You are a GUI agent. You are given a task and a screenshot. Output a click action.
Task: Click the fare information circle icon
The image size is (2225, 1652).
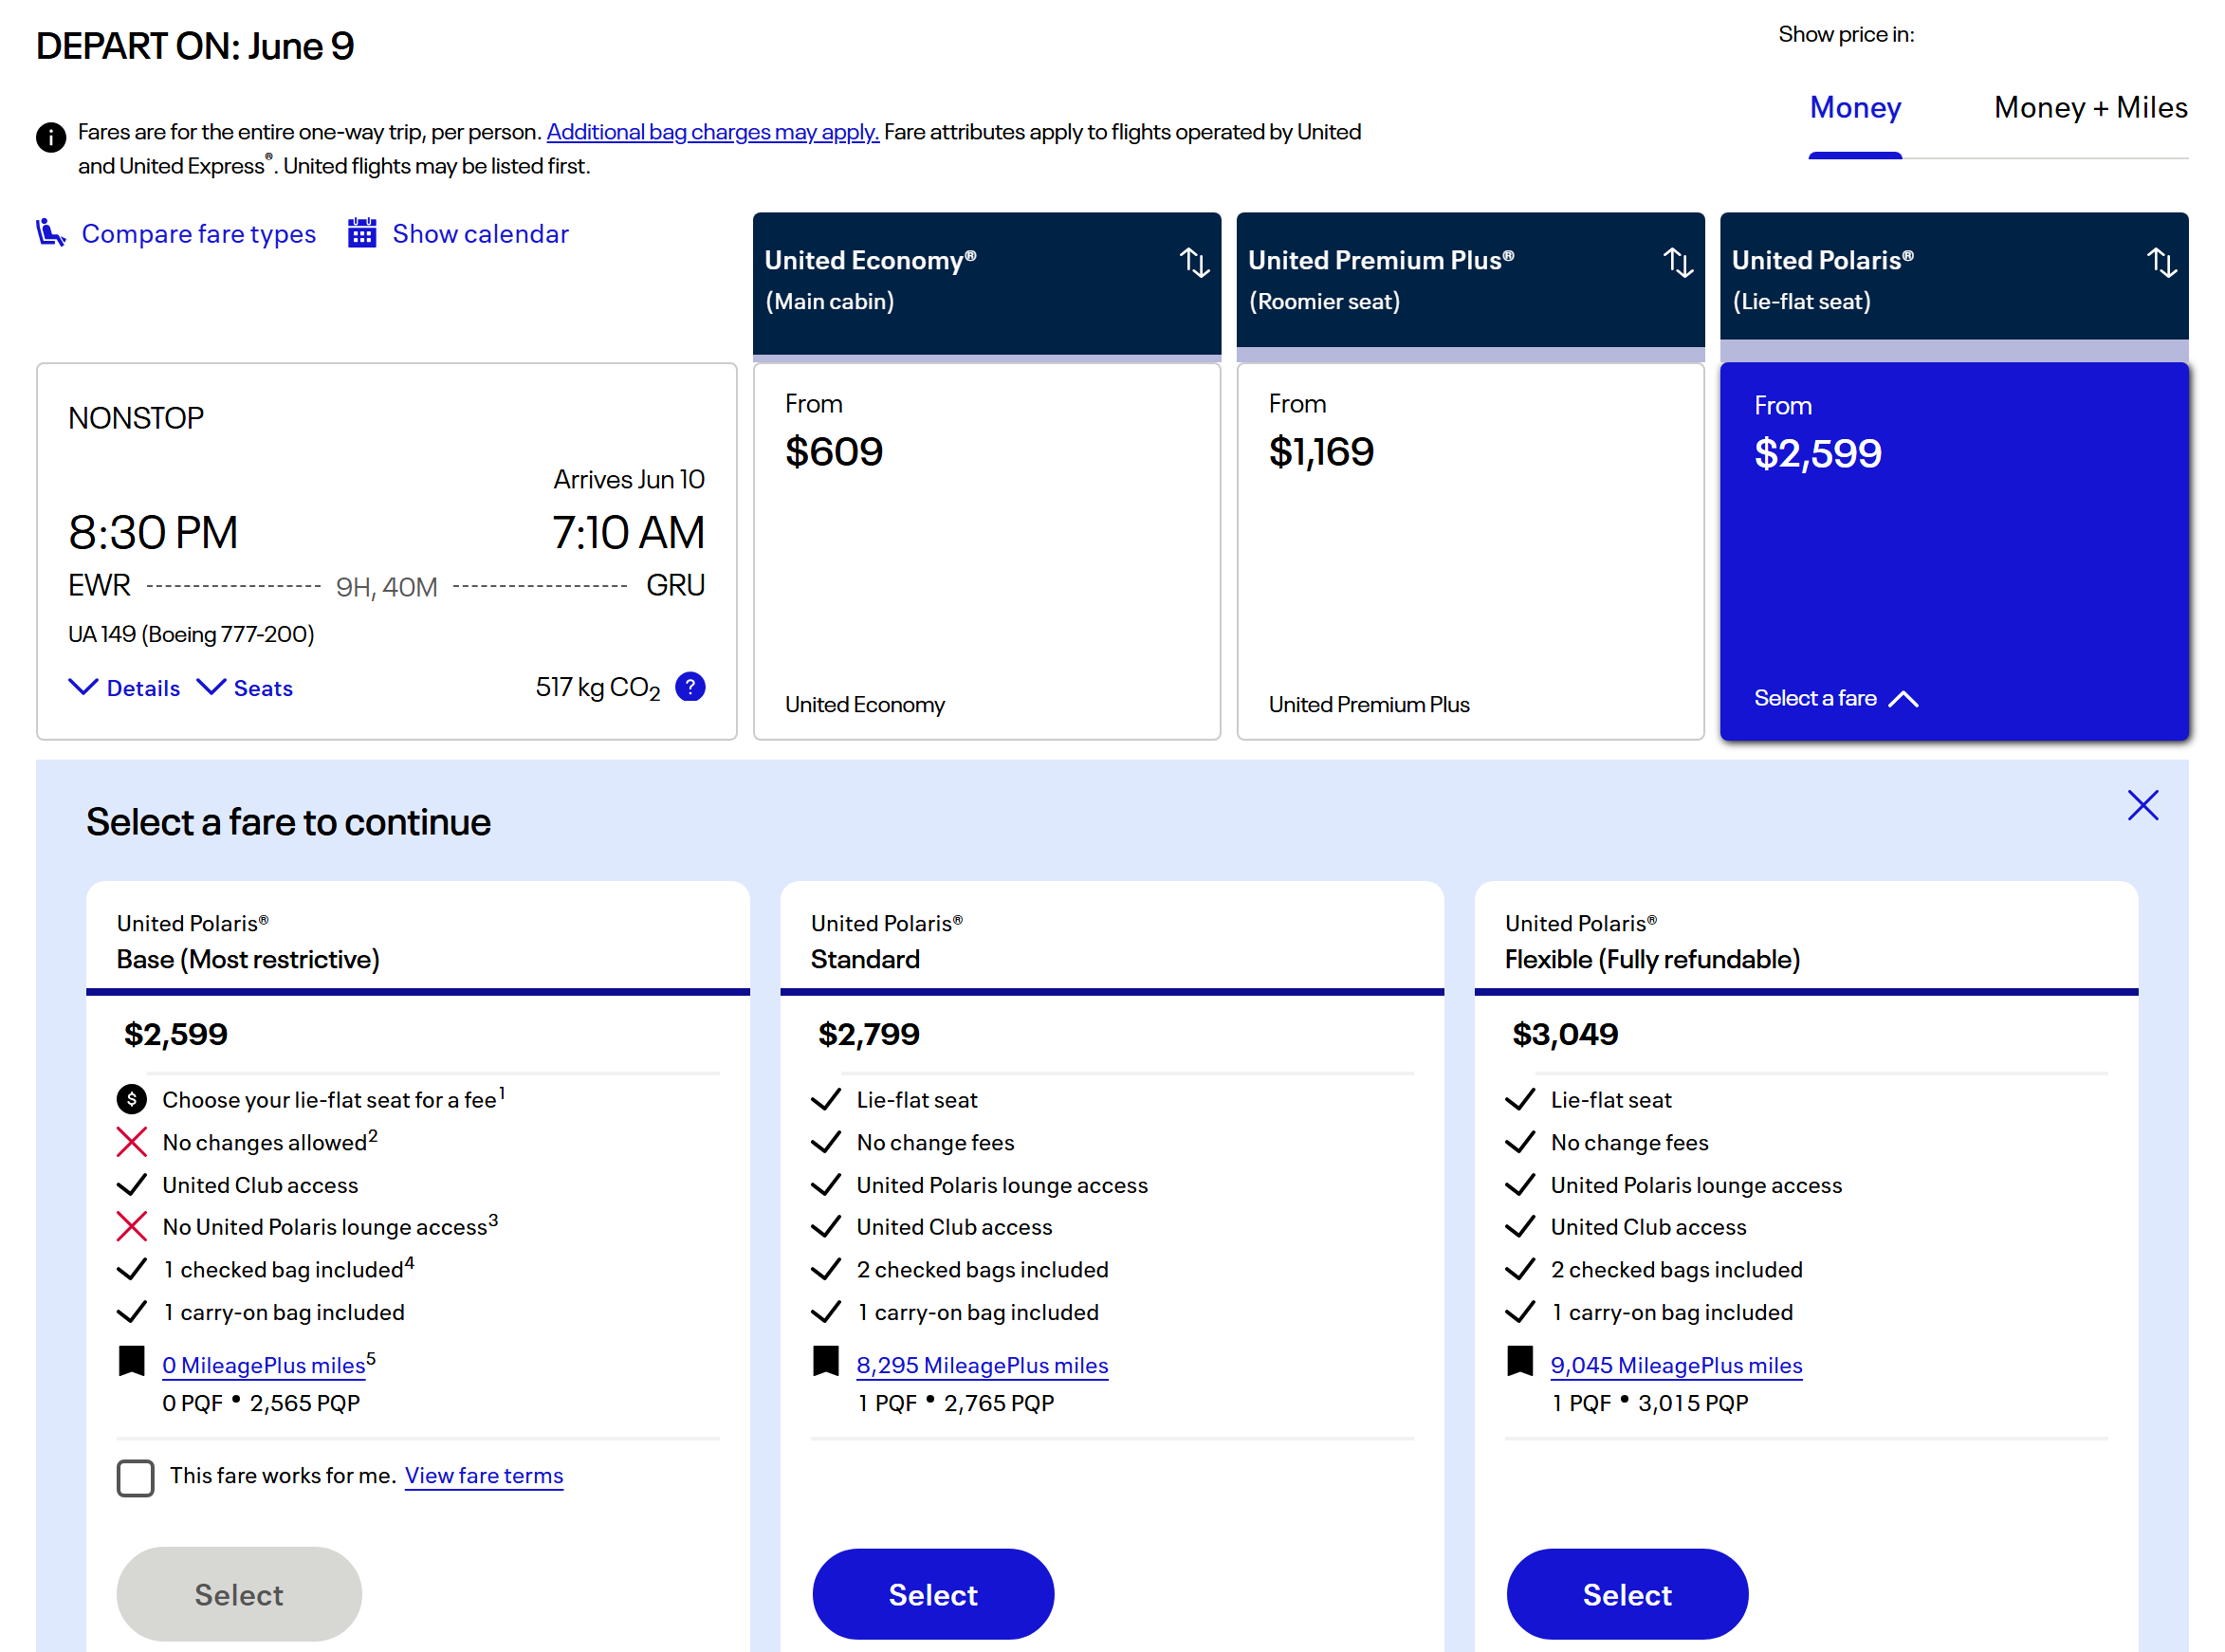pyautogui.click(x=50, y=137)
